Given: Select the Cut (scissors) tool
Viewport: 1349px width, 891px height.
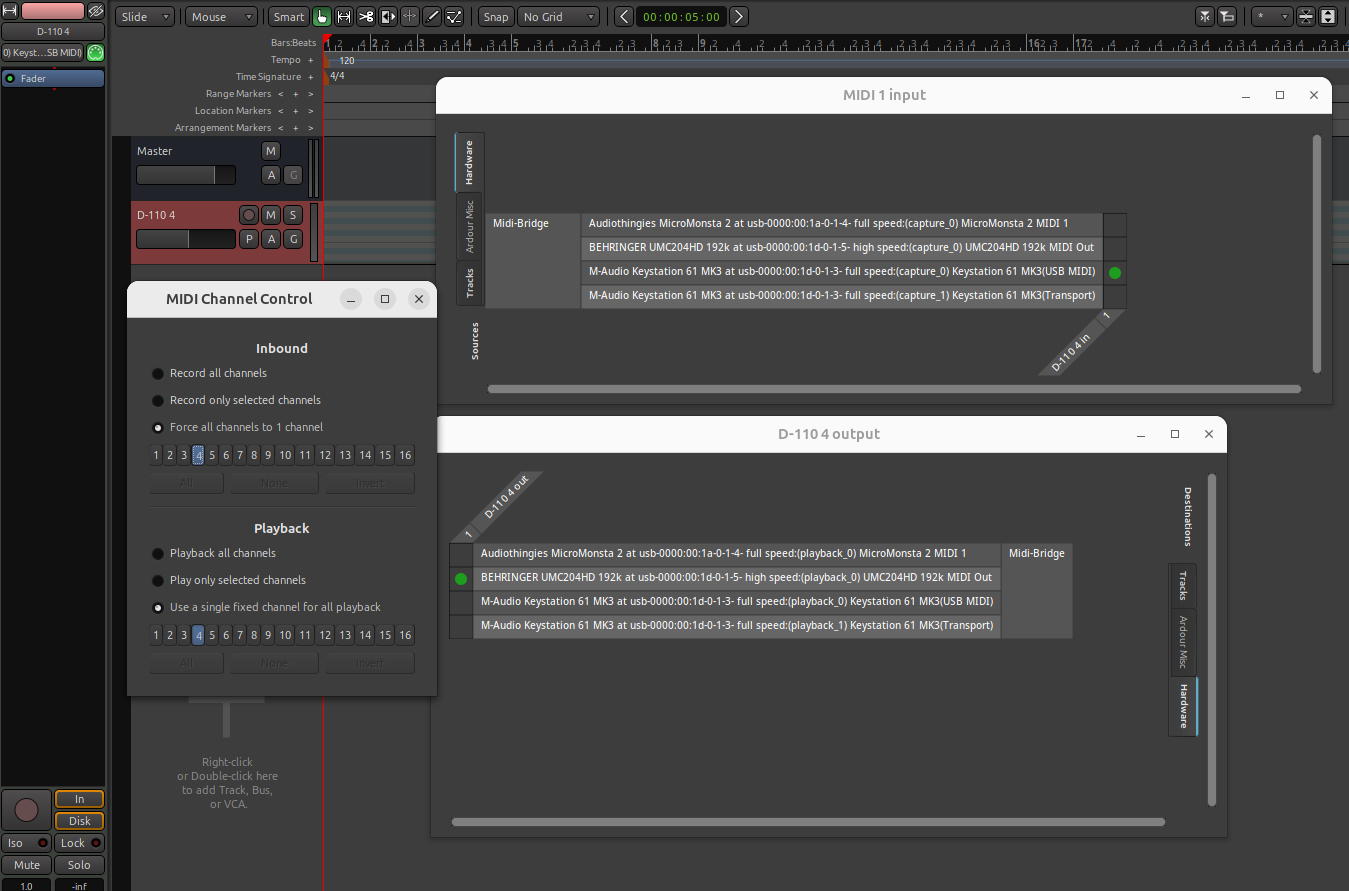Looking at the screenshot, I should tap(366, 17).
